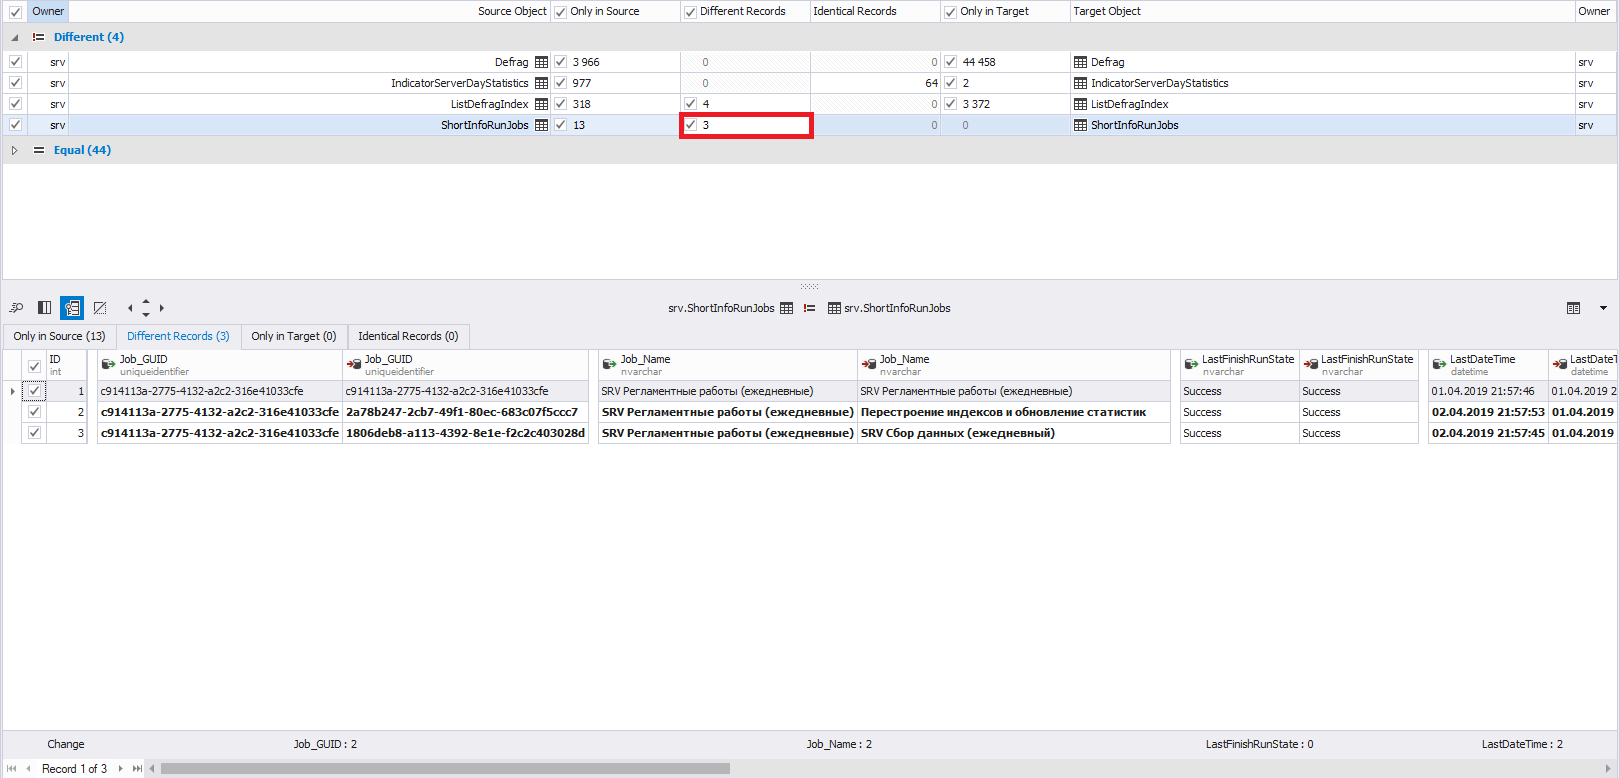Toggle checkbox for data record ID 2
This screenshot has width=1620, height=778.
pos(34,412)
